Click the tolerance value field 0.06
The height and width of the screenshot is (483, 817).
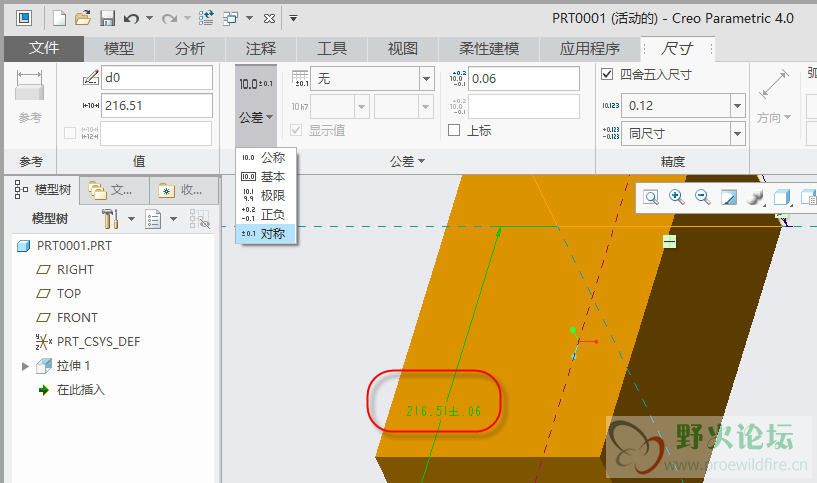pyautogui.click(x=524, y=79)
